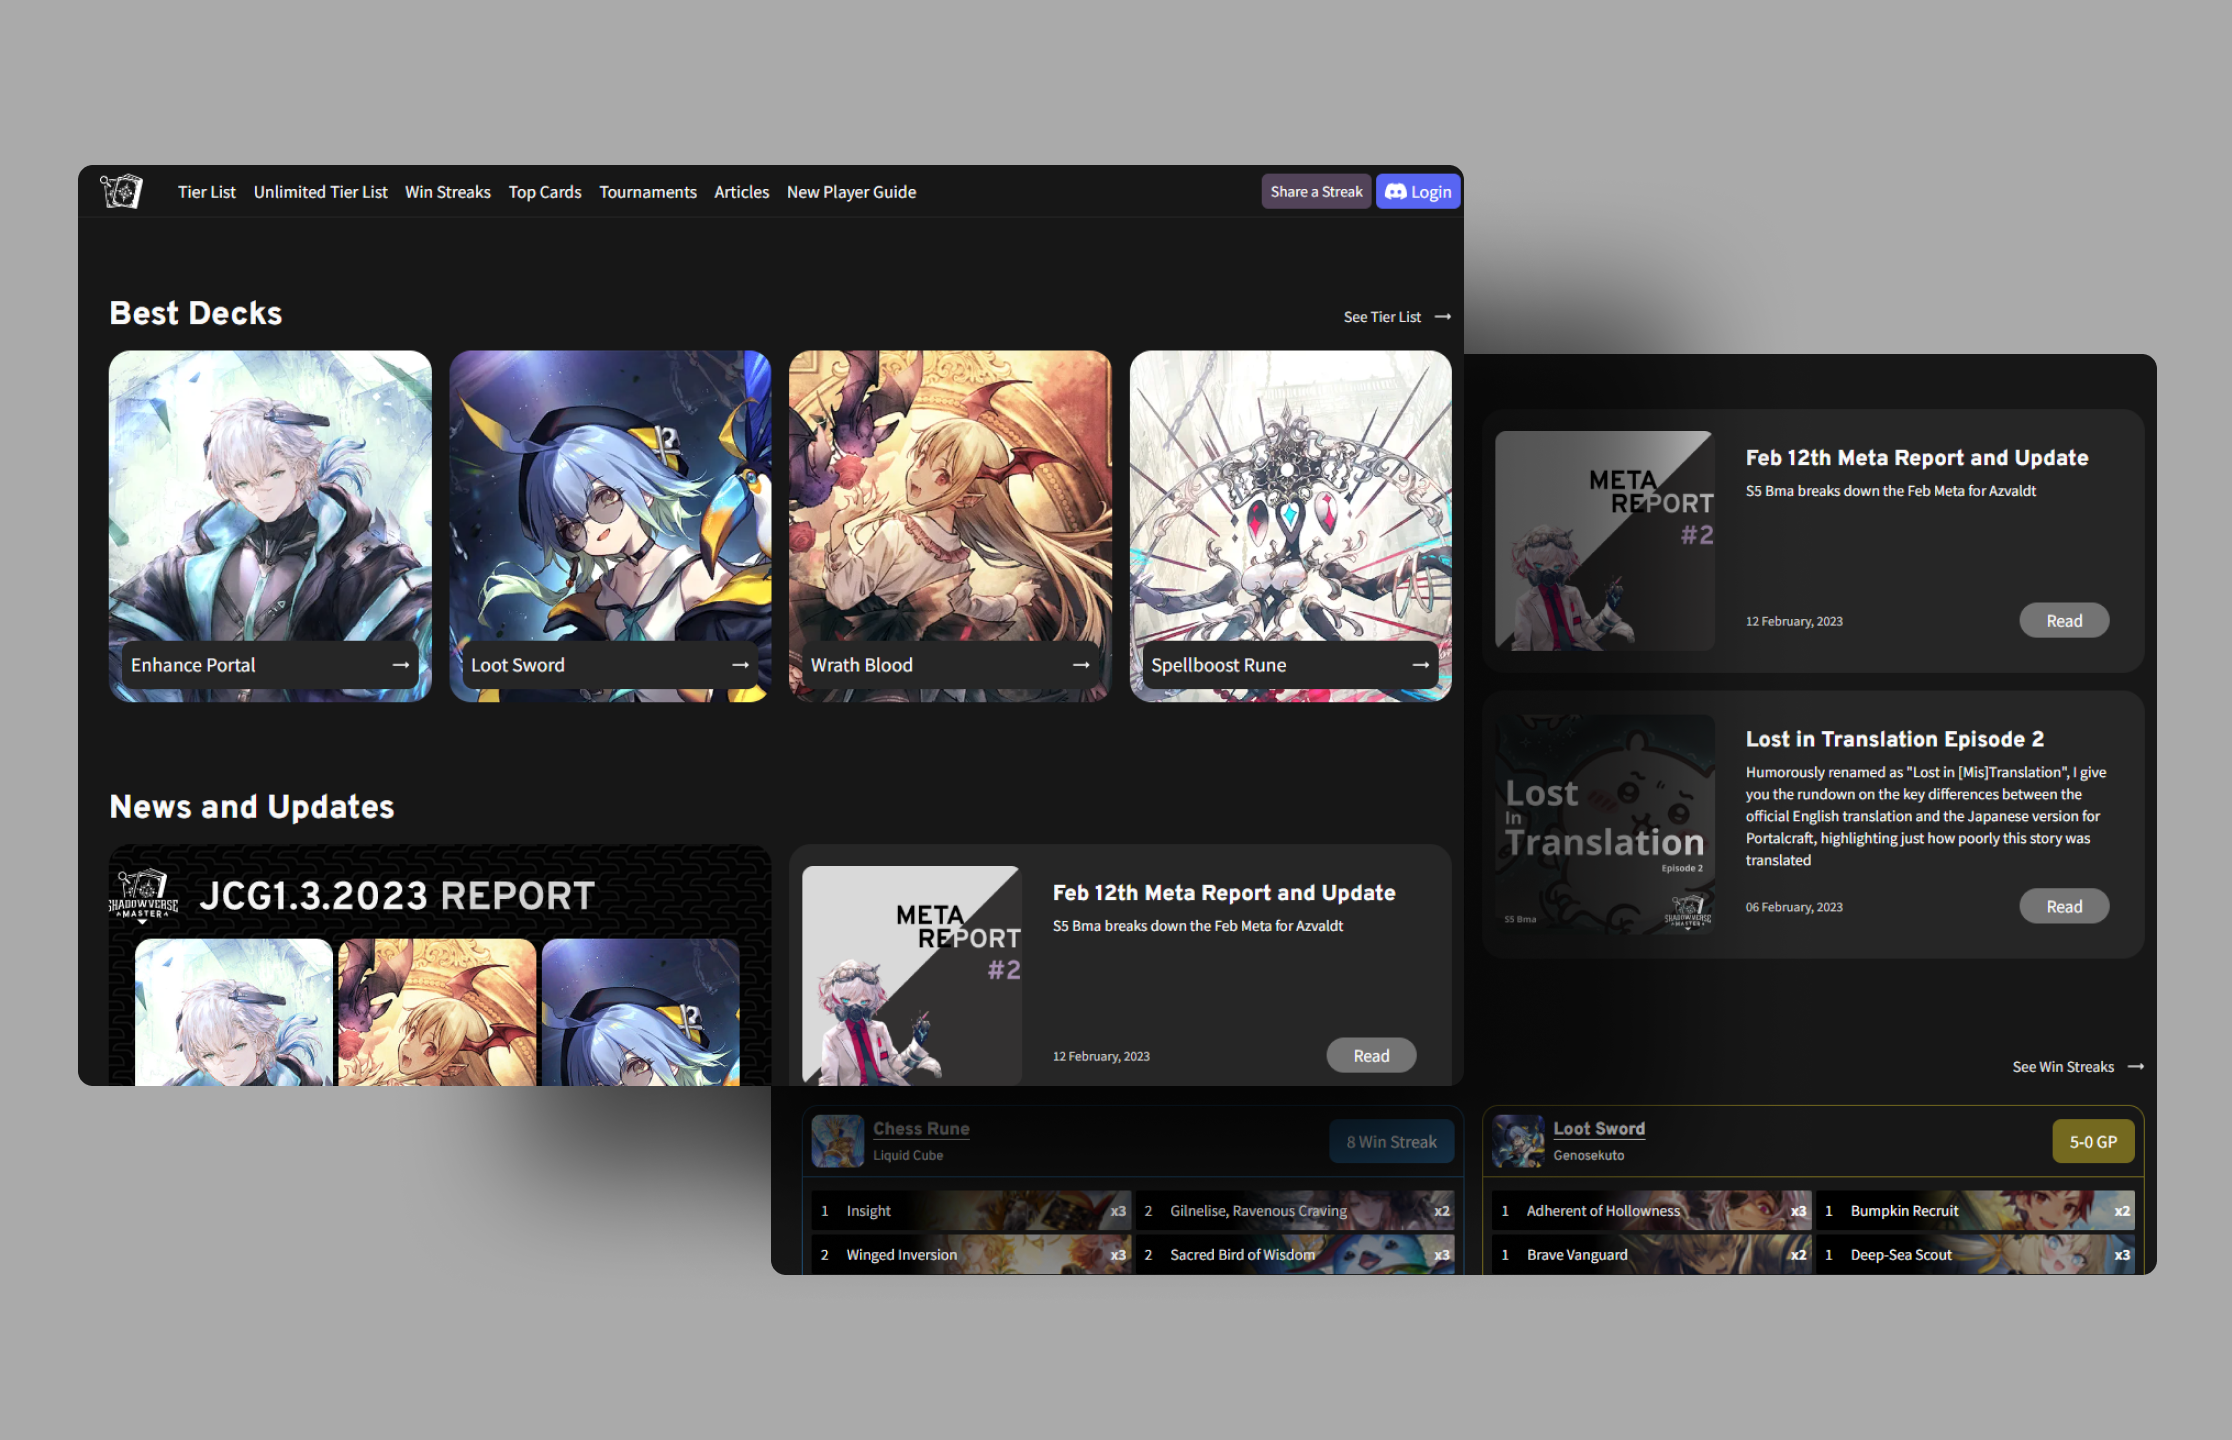The height and width of the screenshot is (1440, 2232).
Task: Click the arrow on Enhance Portal card
Action: click(x=400, y=665)
